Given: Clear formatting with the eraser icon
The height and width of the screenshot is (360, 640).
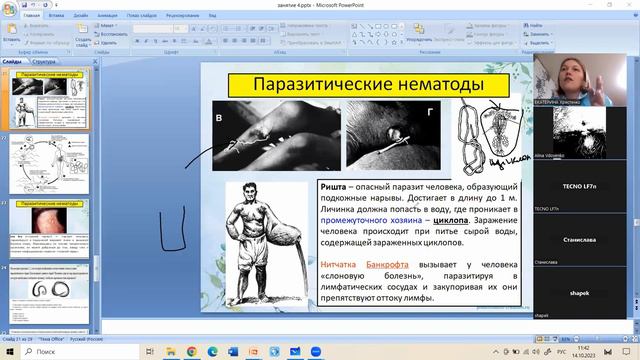Looking at the screenshot, I should click(x=213, y=29).
